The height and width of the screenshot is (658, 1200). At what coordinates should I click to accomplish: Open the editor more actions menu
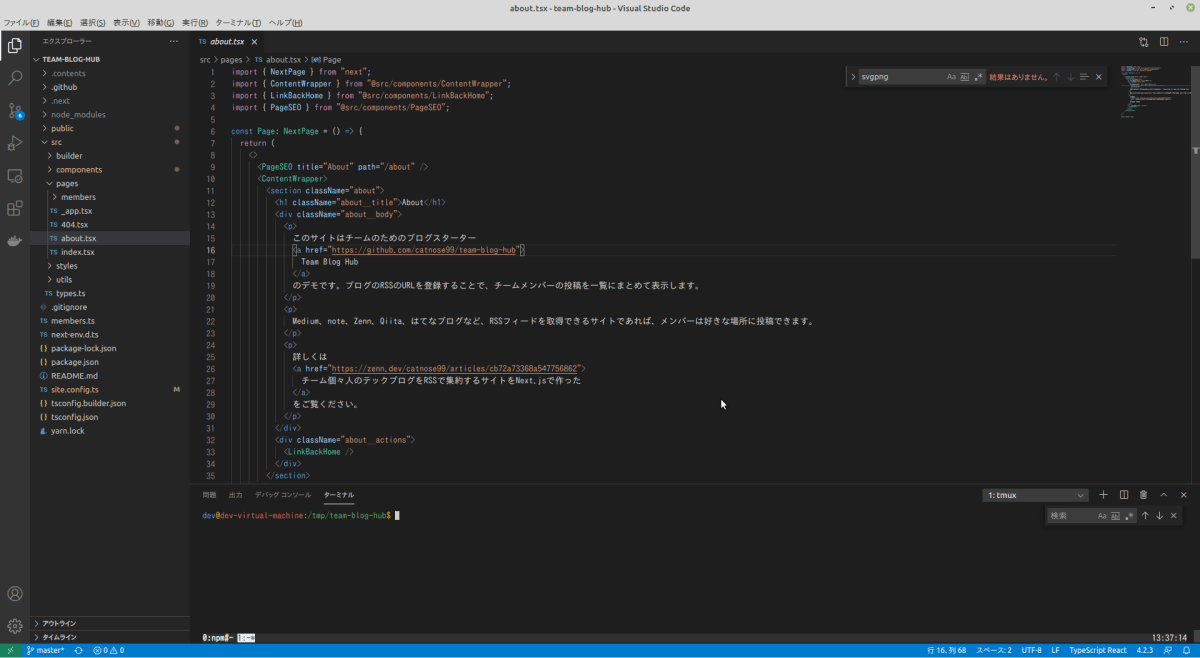pyautogui.click(x=1184, y=42)
